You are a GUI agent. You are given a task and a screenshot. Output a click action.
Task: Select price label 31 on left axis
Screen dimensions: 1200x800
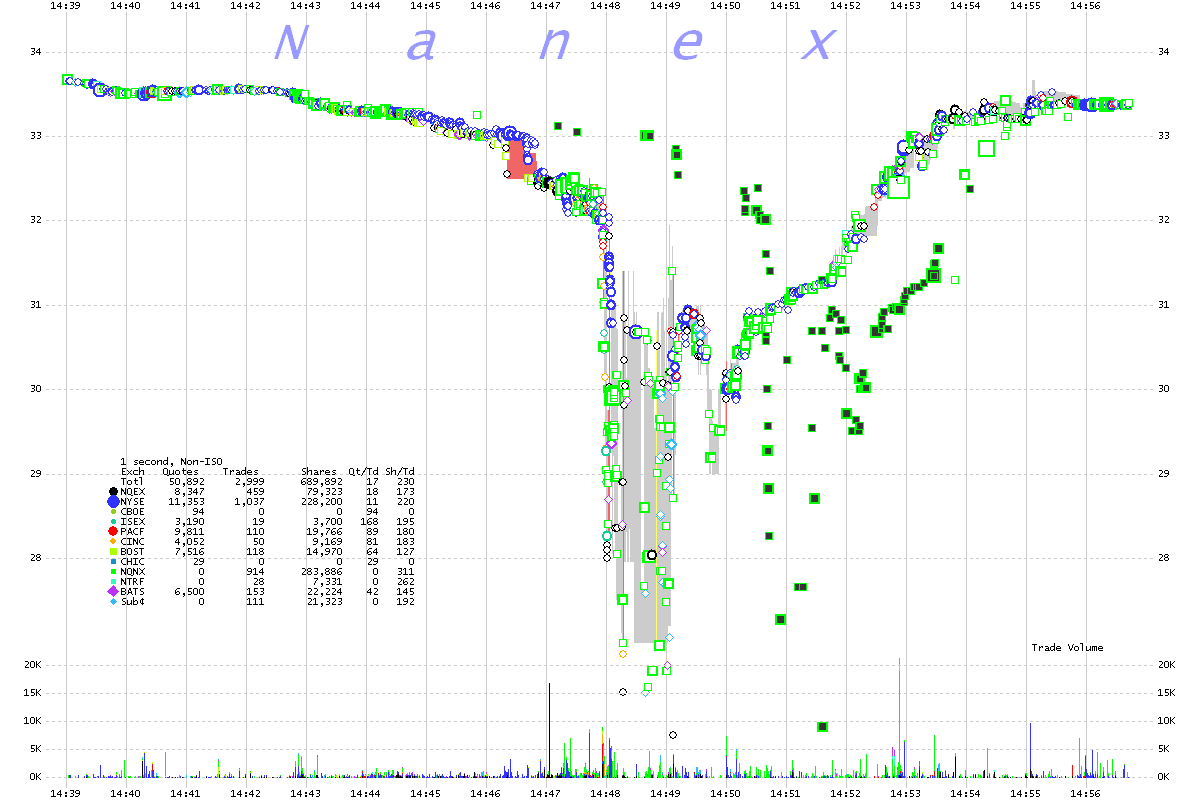[38, 305]
